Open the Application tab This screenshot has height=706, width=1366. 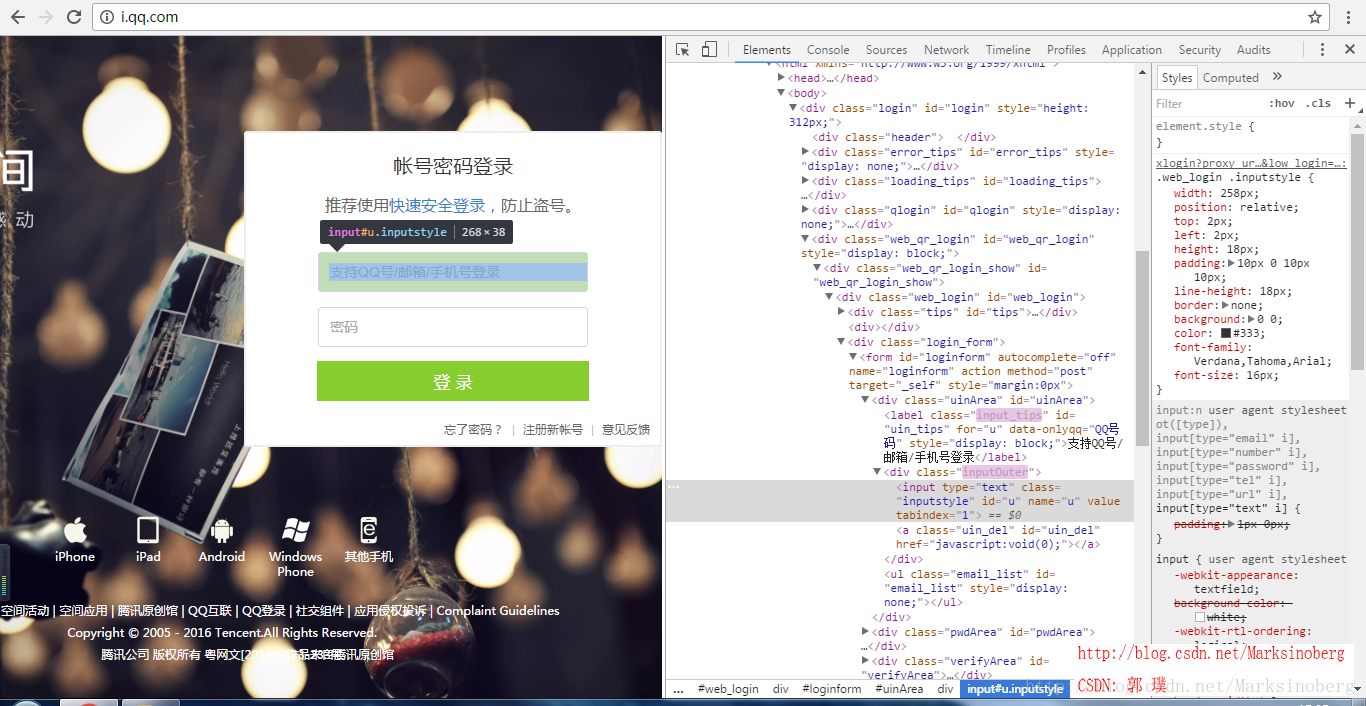click(1132, 50)
